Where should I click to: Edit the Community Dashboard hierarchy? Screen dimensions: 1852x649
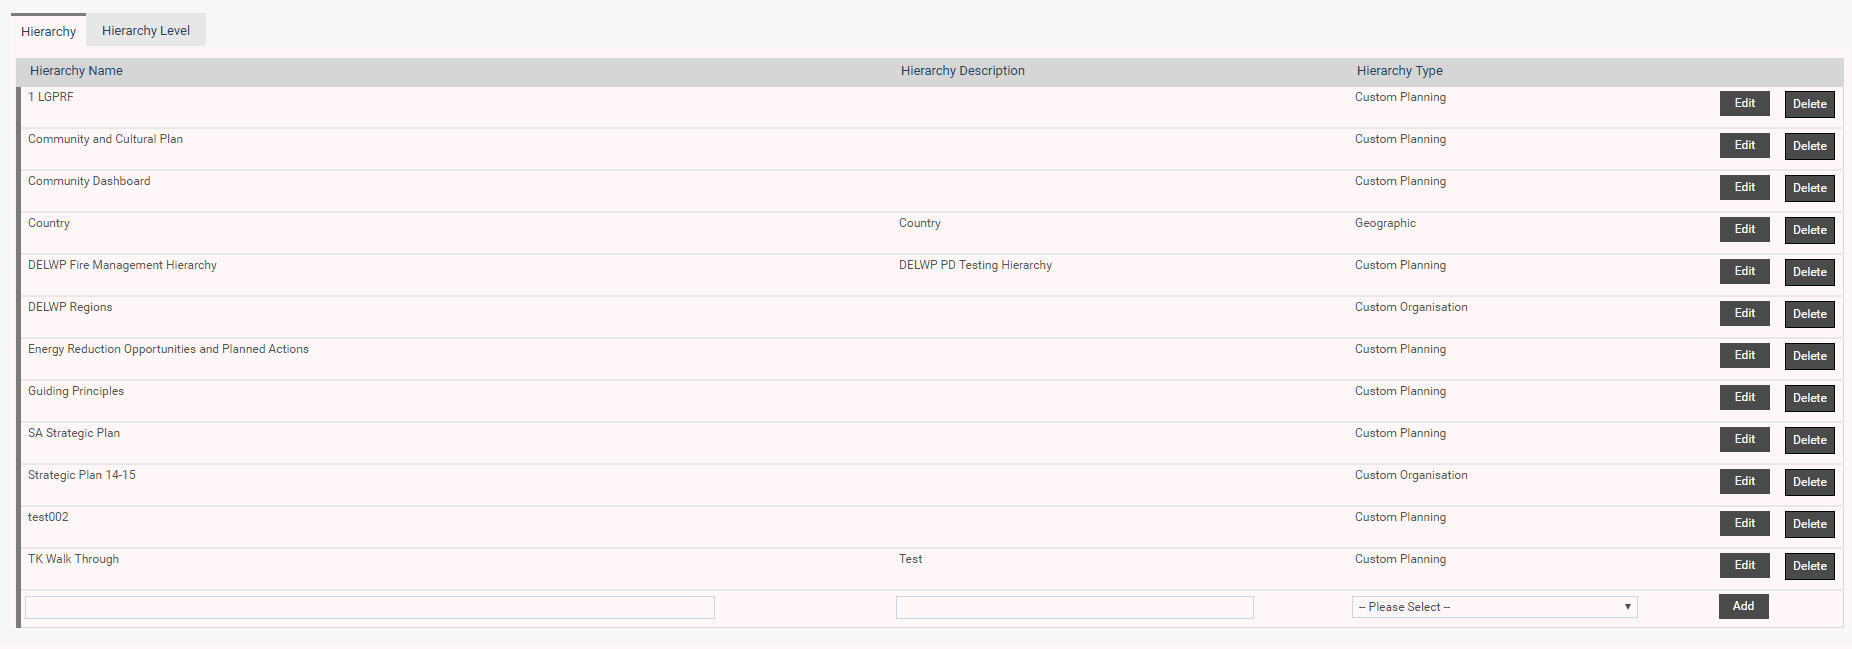coord(1745,188)
